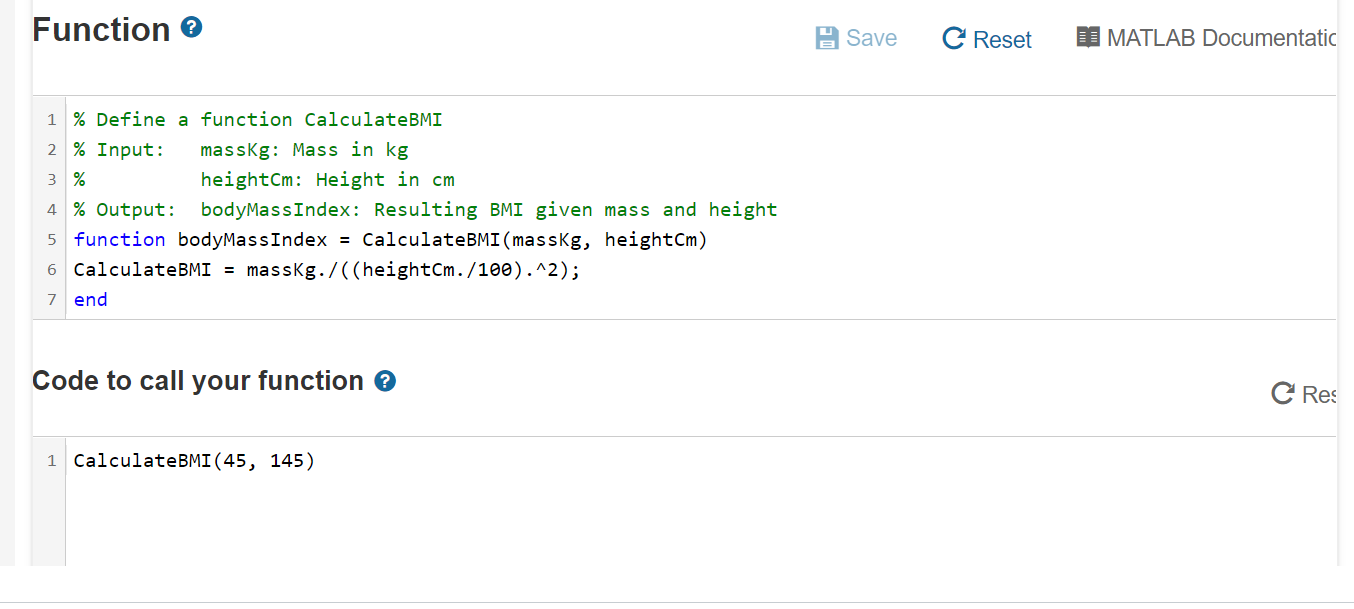The width and height of the screenshot is (1354, 609).
Task: Click the disk icon next to Save label
Action: coord(826,37)
